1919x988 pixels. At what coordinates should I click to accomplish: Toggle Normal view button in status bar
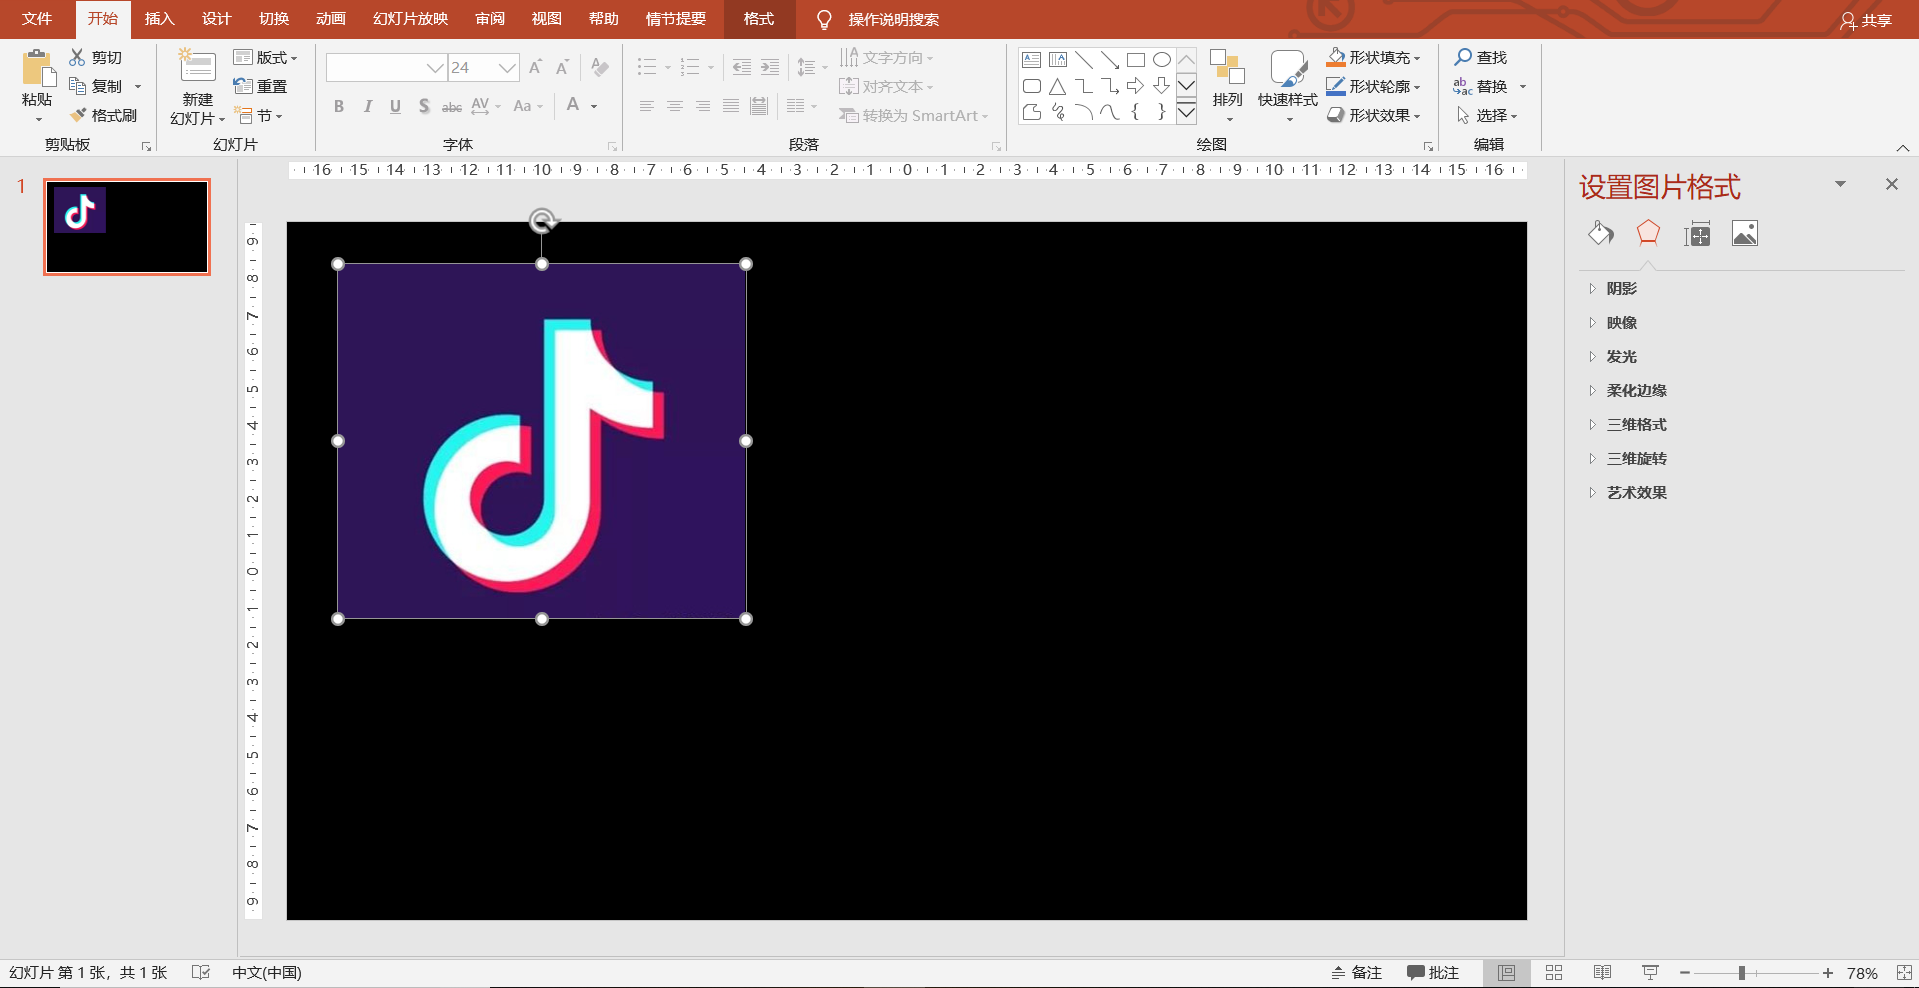[x=1506, y=973]
